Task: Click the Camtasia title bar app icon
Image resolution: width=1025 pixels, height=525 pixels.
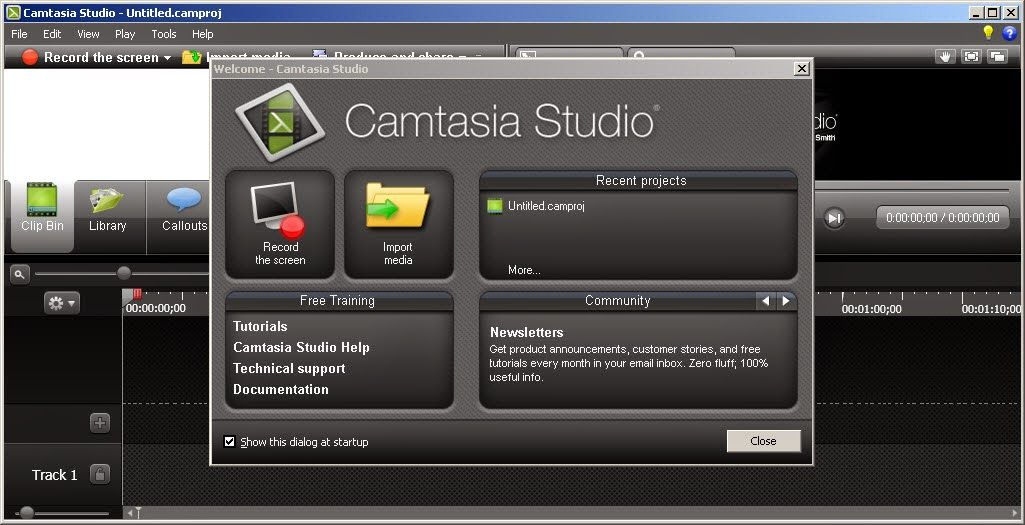Action: click(12, 12)
